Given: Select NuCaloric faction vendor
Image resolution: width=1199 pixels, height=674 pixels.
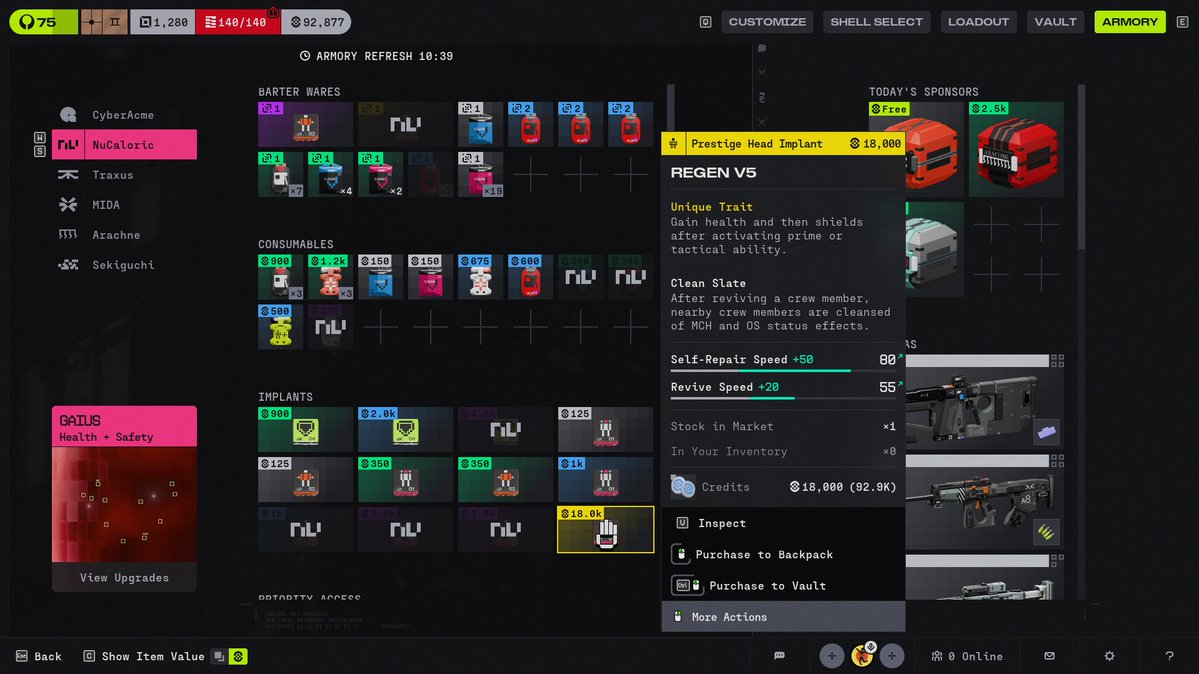Looking at the screenshot, I should (x=124, y=145).
